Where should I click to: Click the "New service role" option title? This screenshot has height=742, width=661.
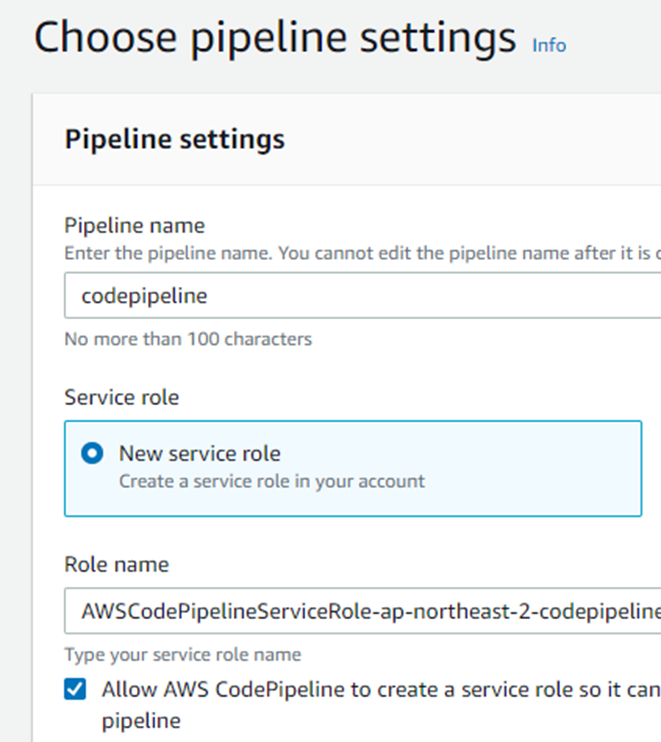click(x=200, y=453)
